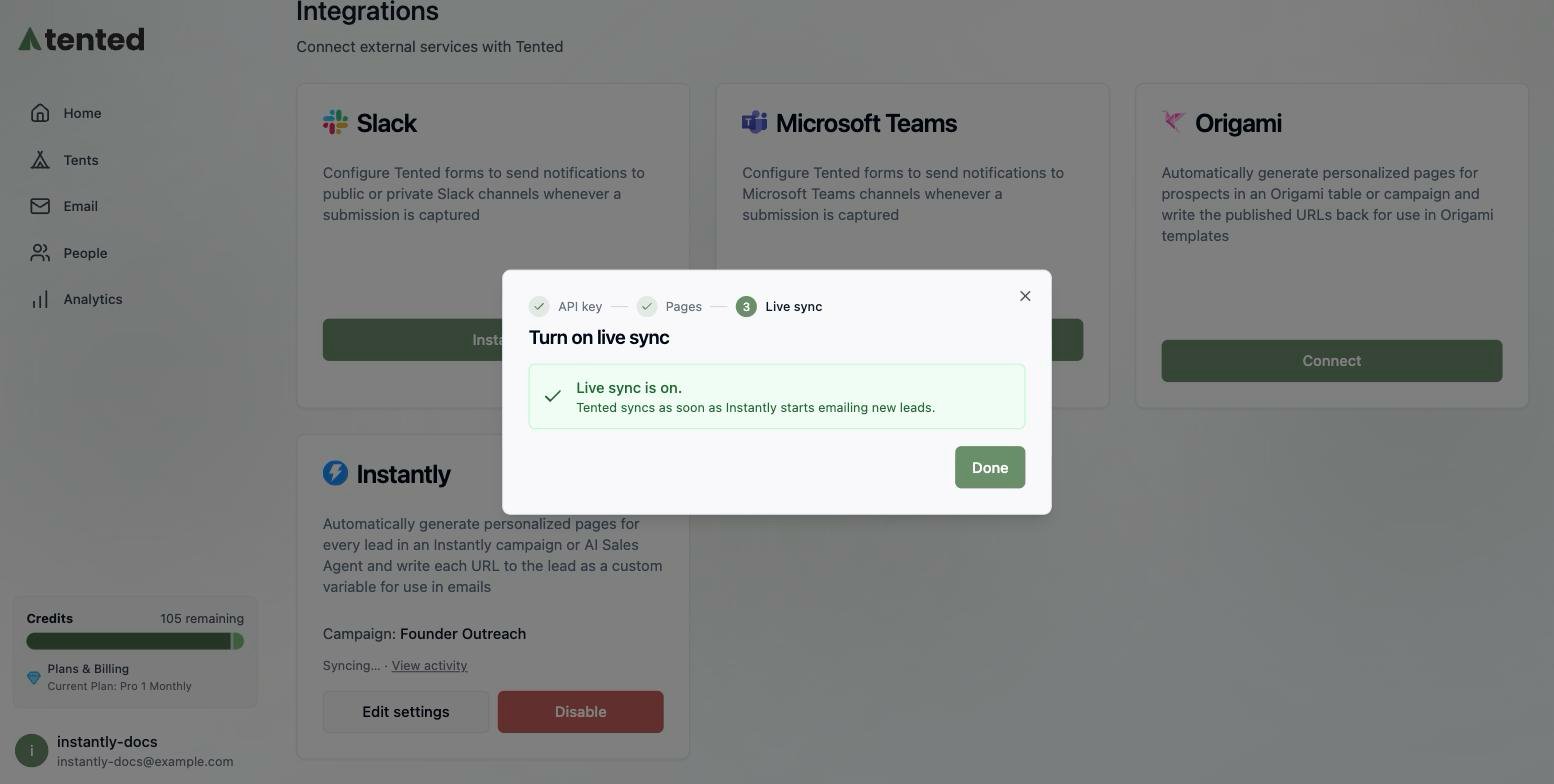Click the Microsoft Teams logo icon
Viewport: 1554px width, 784px height.
tap(754, 122)
